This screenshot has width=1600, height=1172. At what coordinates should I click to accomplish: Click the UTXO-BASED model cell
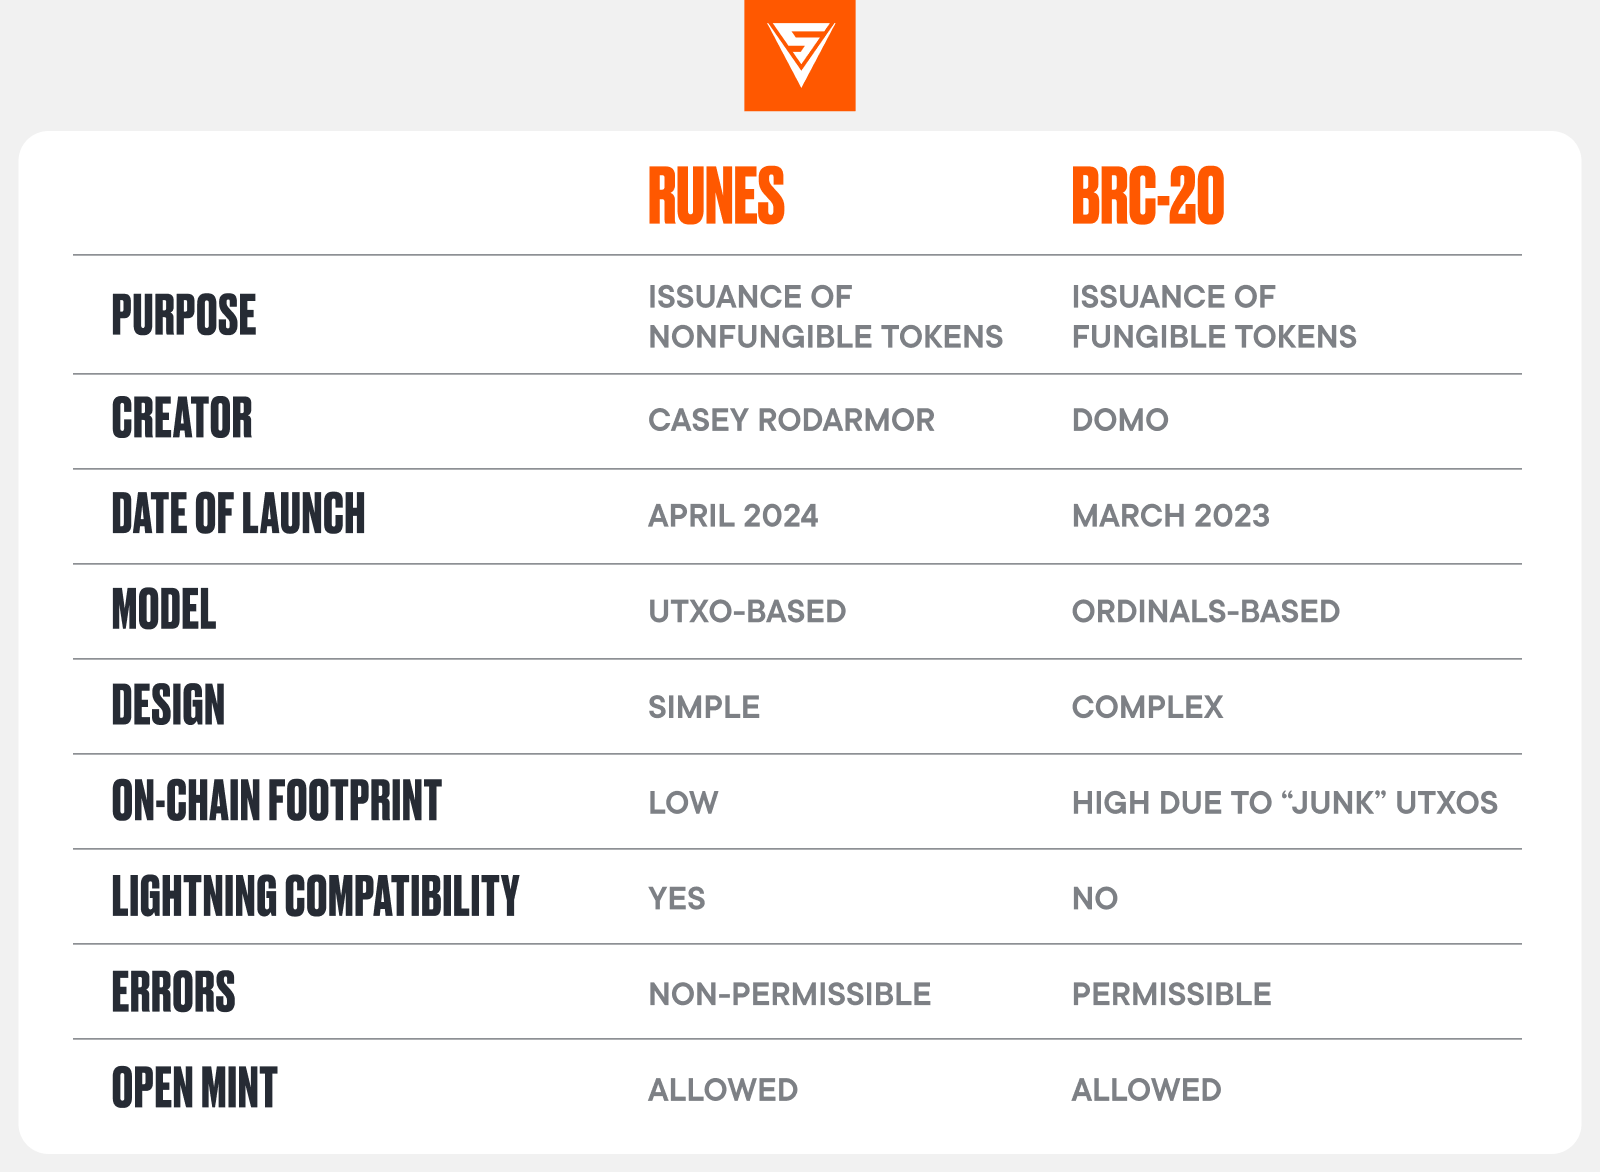[x=747, y=611]
